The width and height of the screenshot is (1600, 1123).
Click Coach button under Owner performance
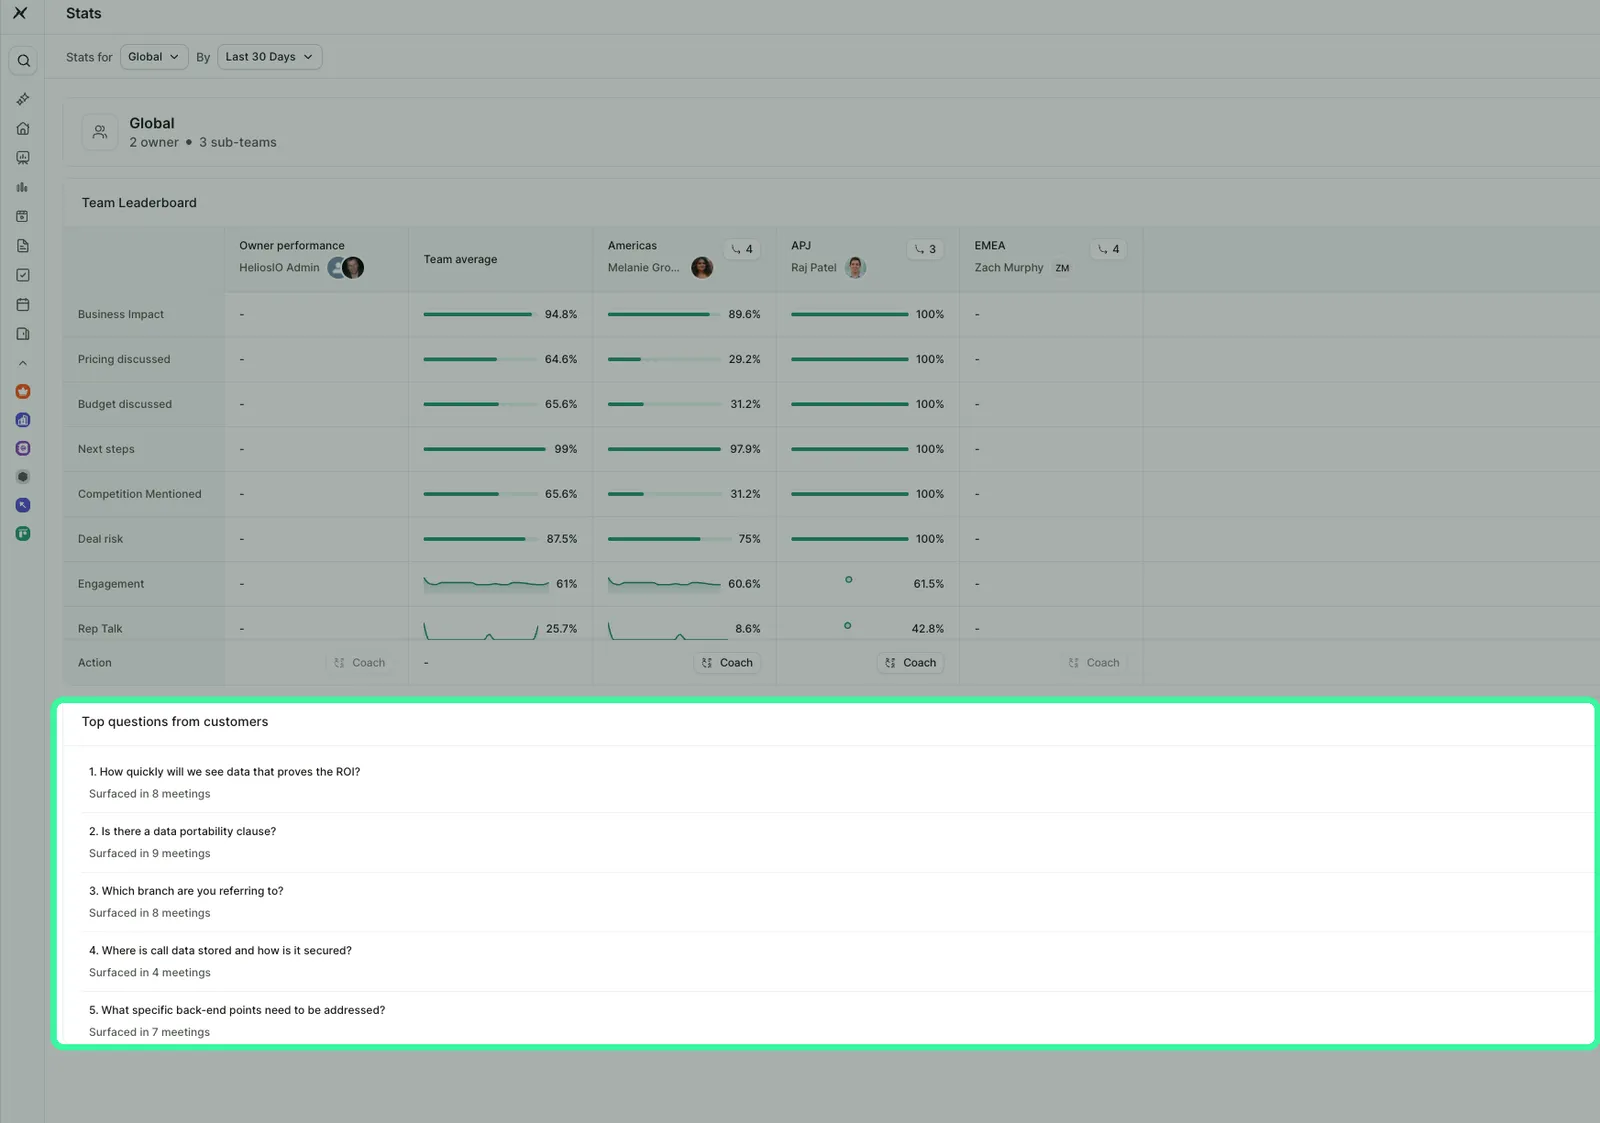(360, 663)
